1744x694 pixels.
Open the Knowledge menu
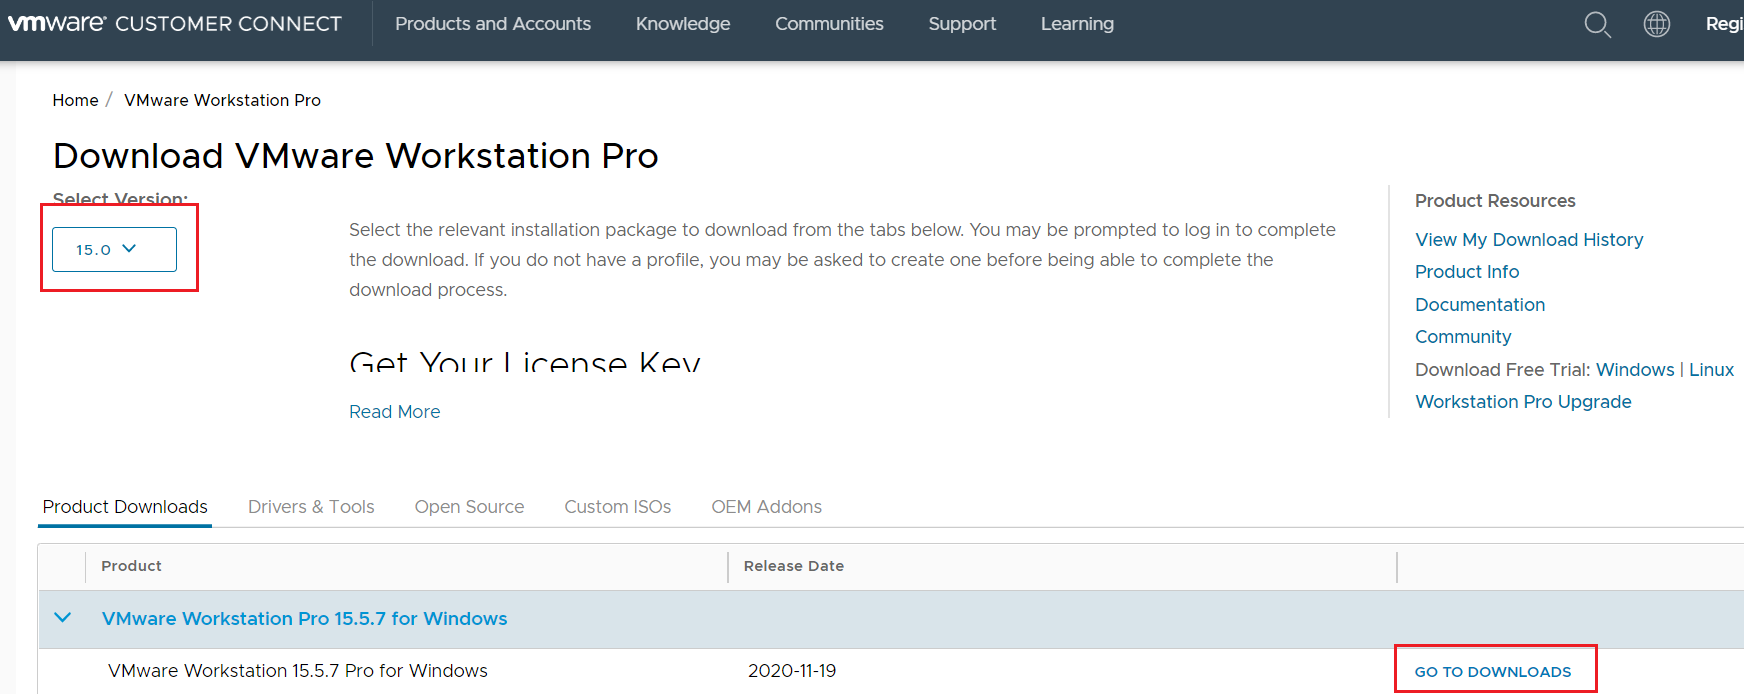pyautogui.click(x=683, y=23)
